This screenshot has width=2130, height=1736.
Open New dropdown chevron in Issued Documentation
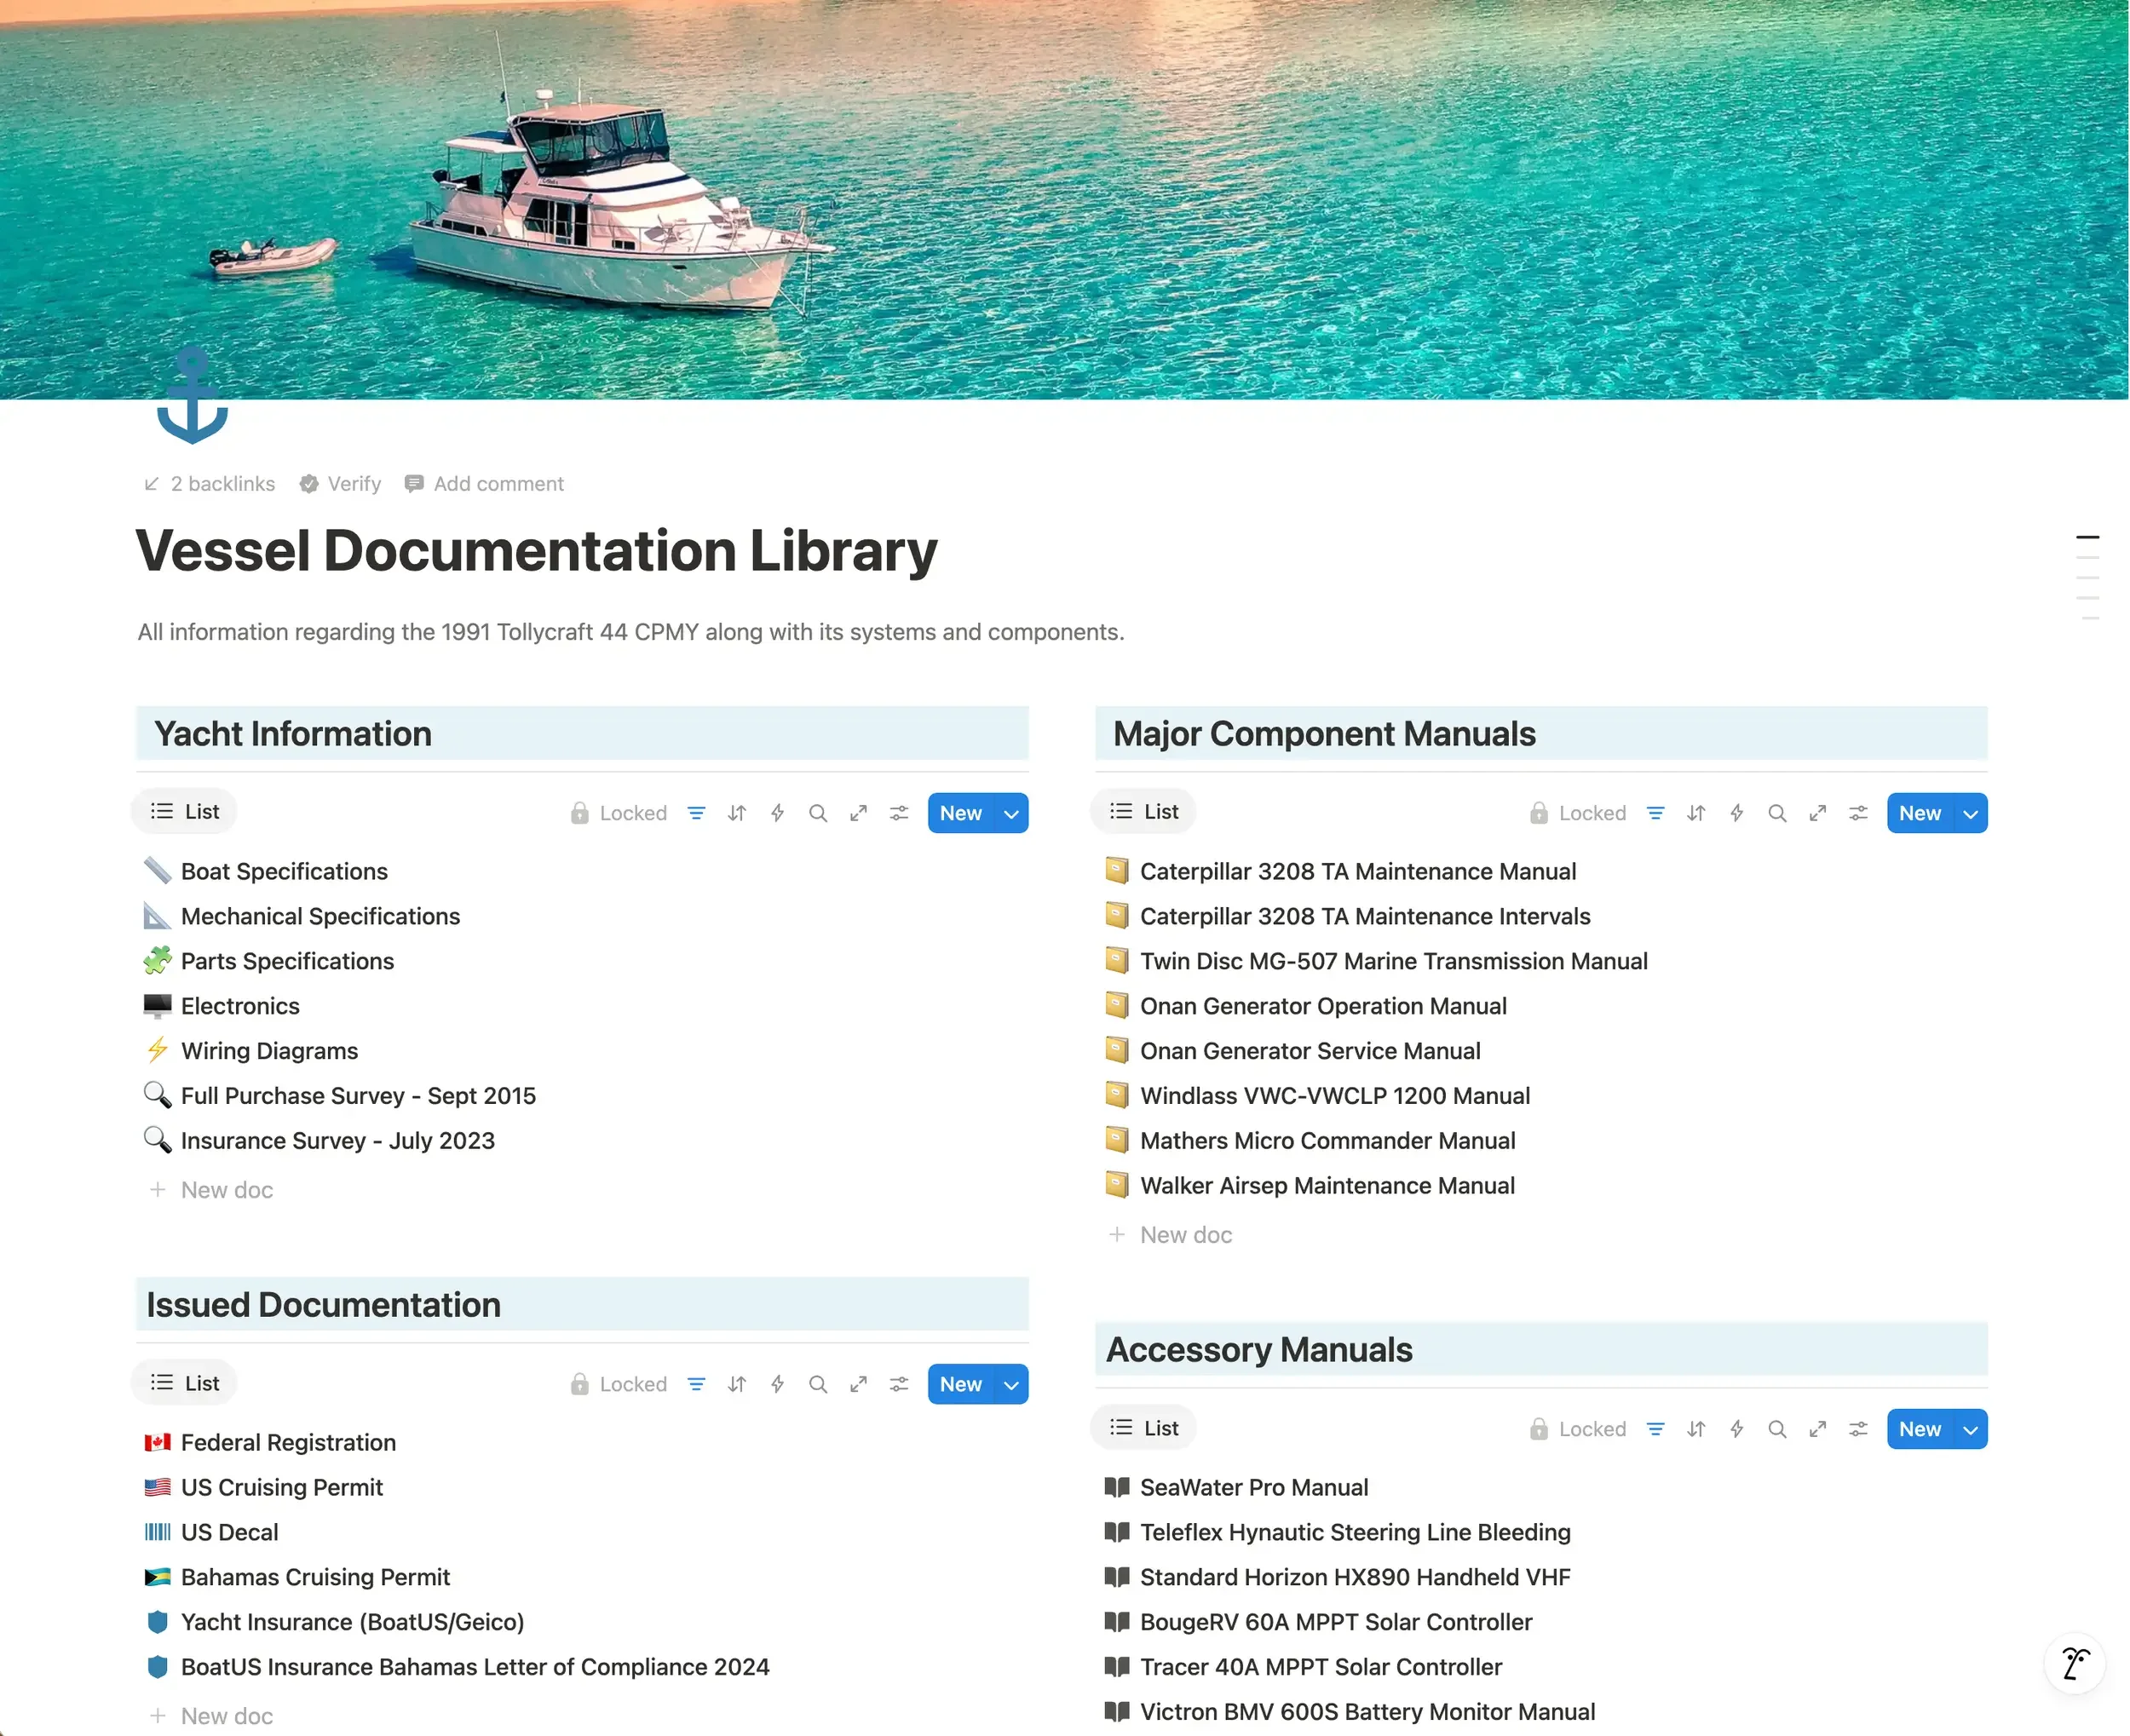point(1011,1384)
